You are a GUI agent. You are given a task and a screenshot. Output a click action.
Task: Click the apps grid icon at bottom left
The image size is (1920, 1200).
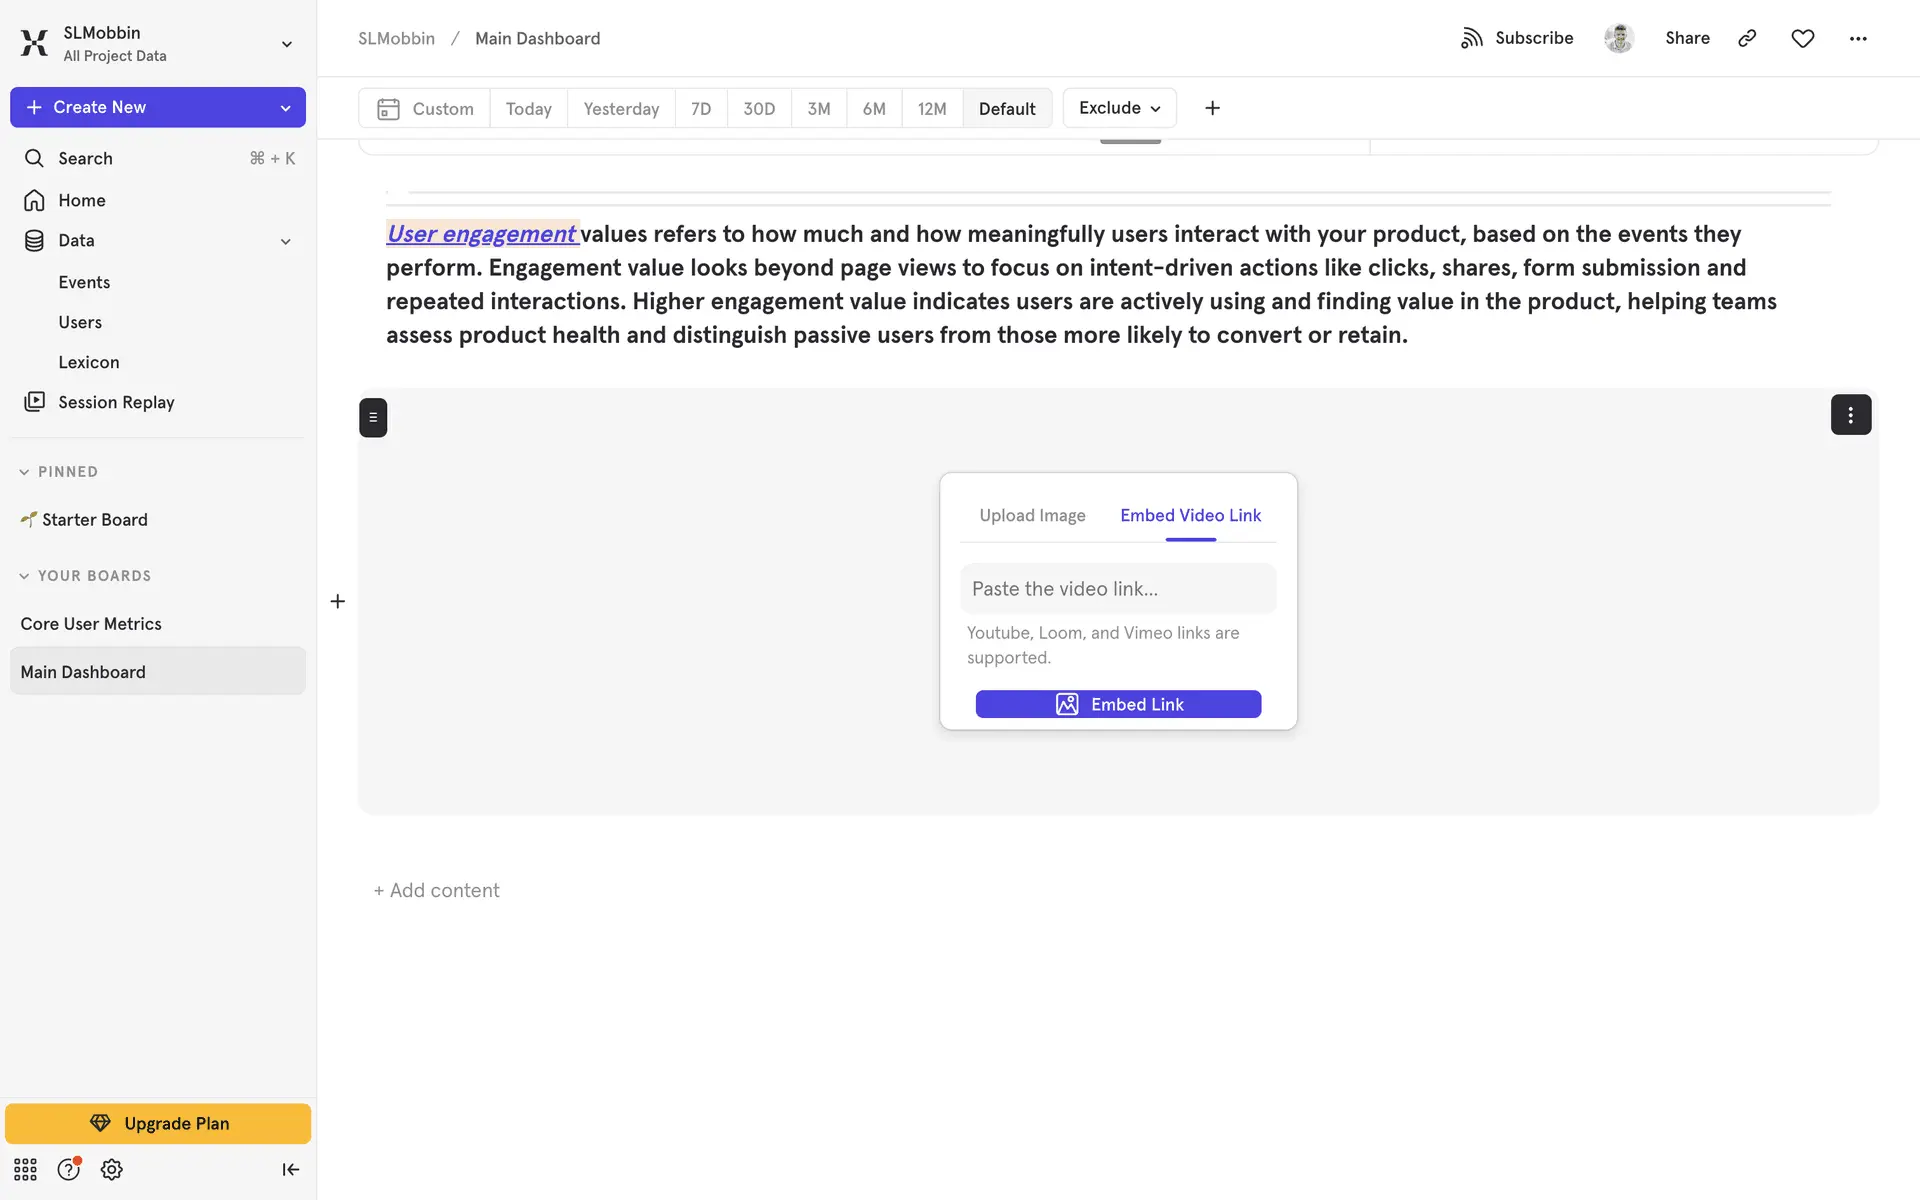(25, 1169)
